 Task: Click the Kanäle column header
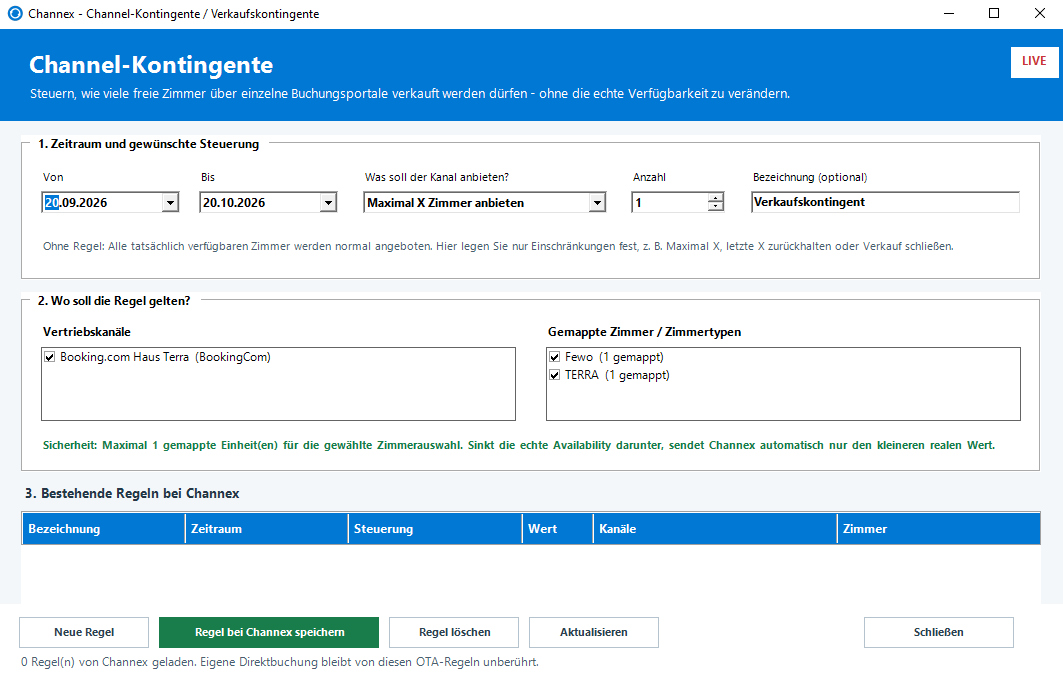pos(716,529)
